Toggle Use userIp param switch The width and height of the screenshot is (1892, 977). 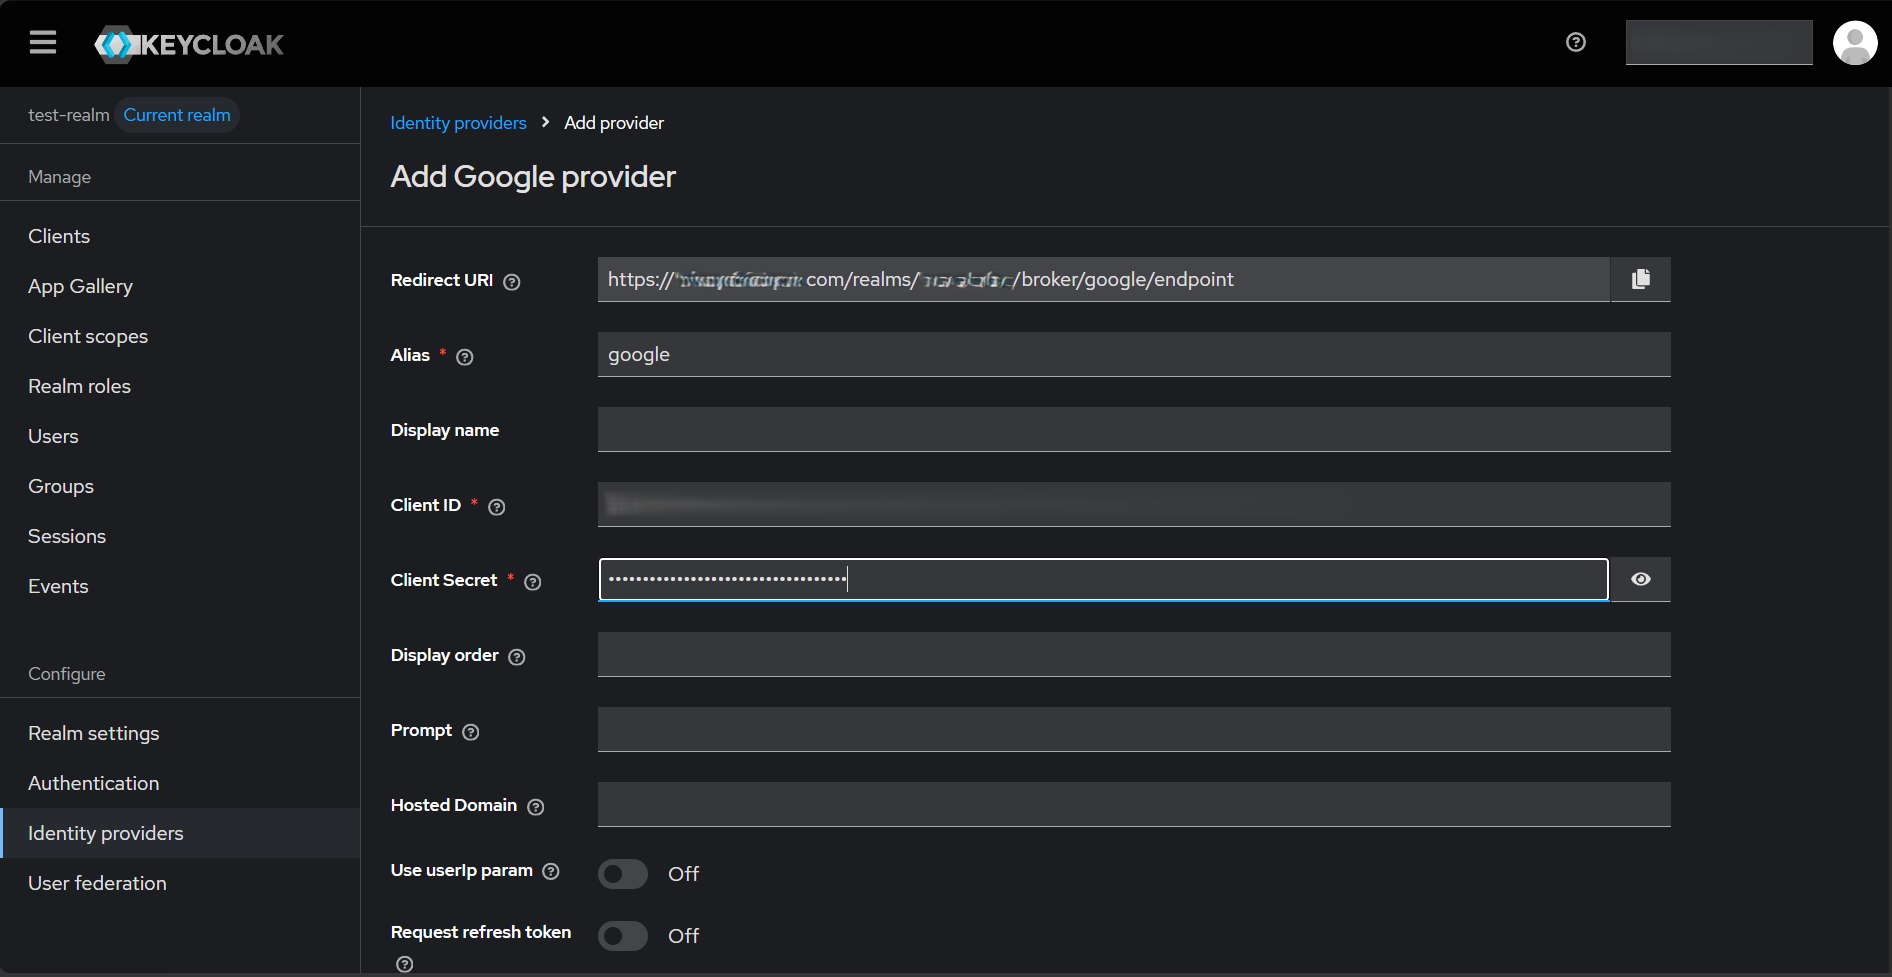click(x=623, y=874)
